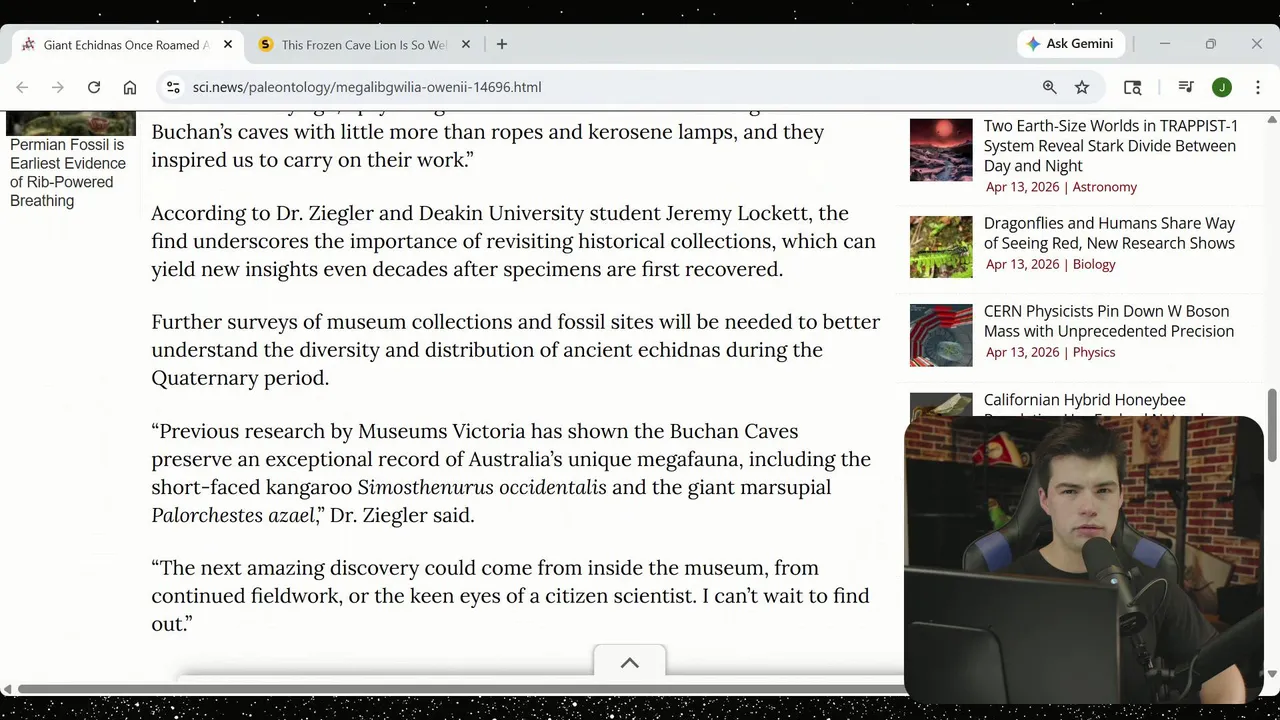Click the Ask Gemini button
Screen dimensions: 1280x720
click(1071, 44)
